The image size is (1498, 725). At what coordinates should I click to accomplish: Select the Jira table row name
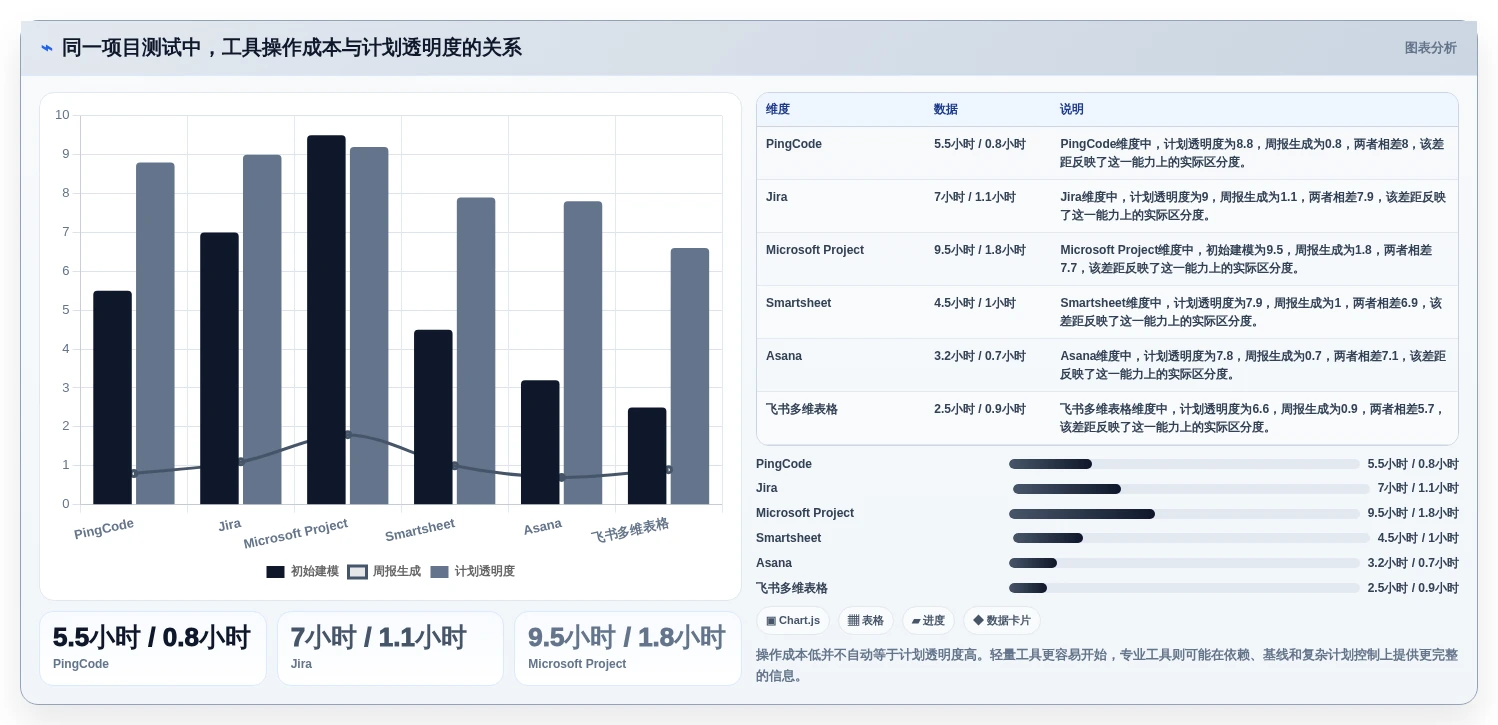pyautogui.click(x=777, y=197)
